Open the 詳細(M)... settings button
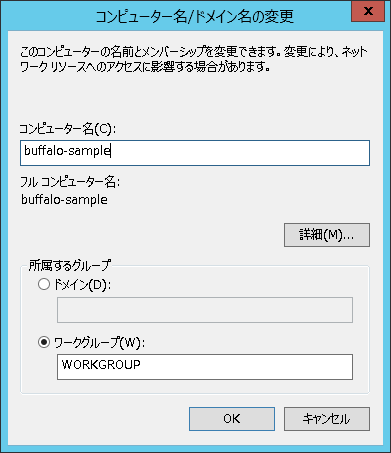Screen dimensions: 391x453 327,235
